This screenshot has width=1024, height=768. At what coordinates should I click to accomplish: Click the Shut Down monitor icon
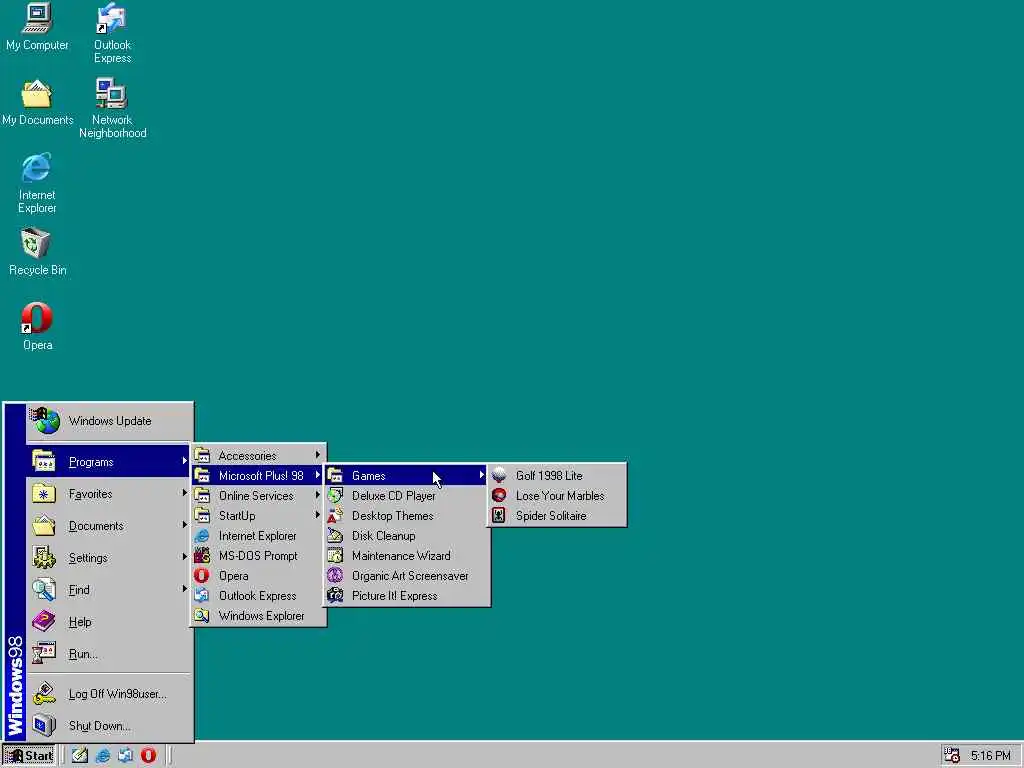(44, 726)
